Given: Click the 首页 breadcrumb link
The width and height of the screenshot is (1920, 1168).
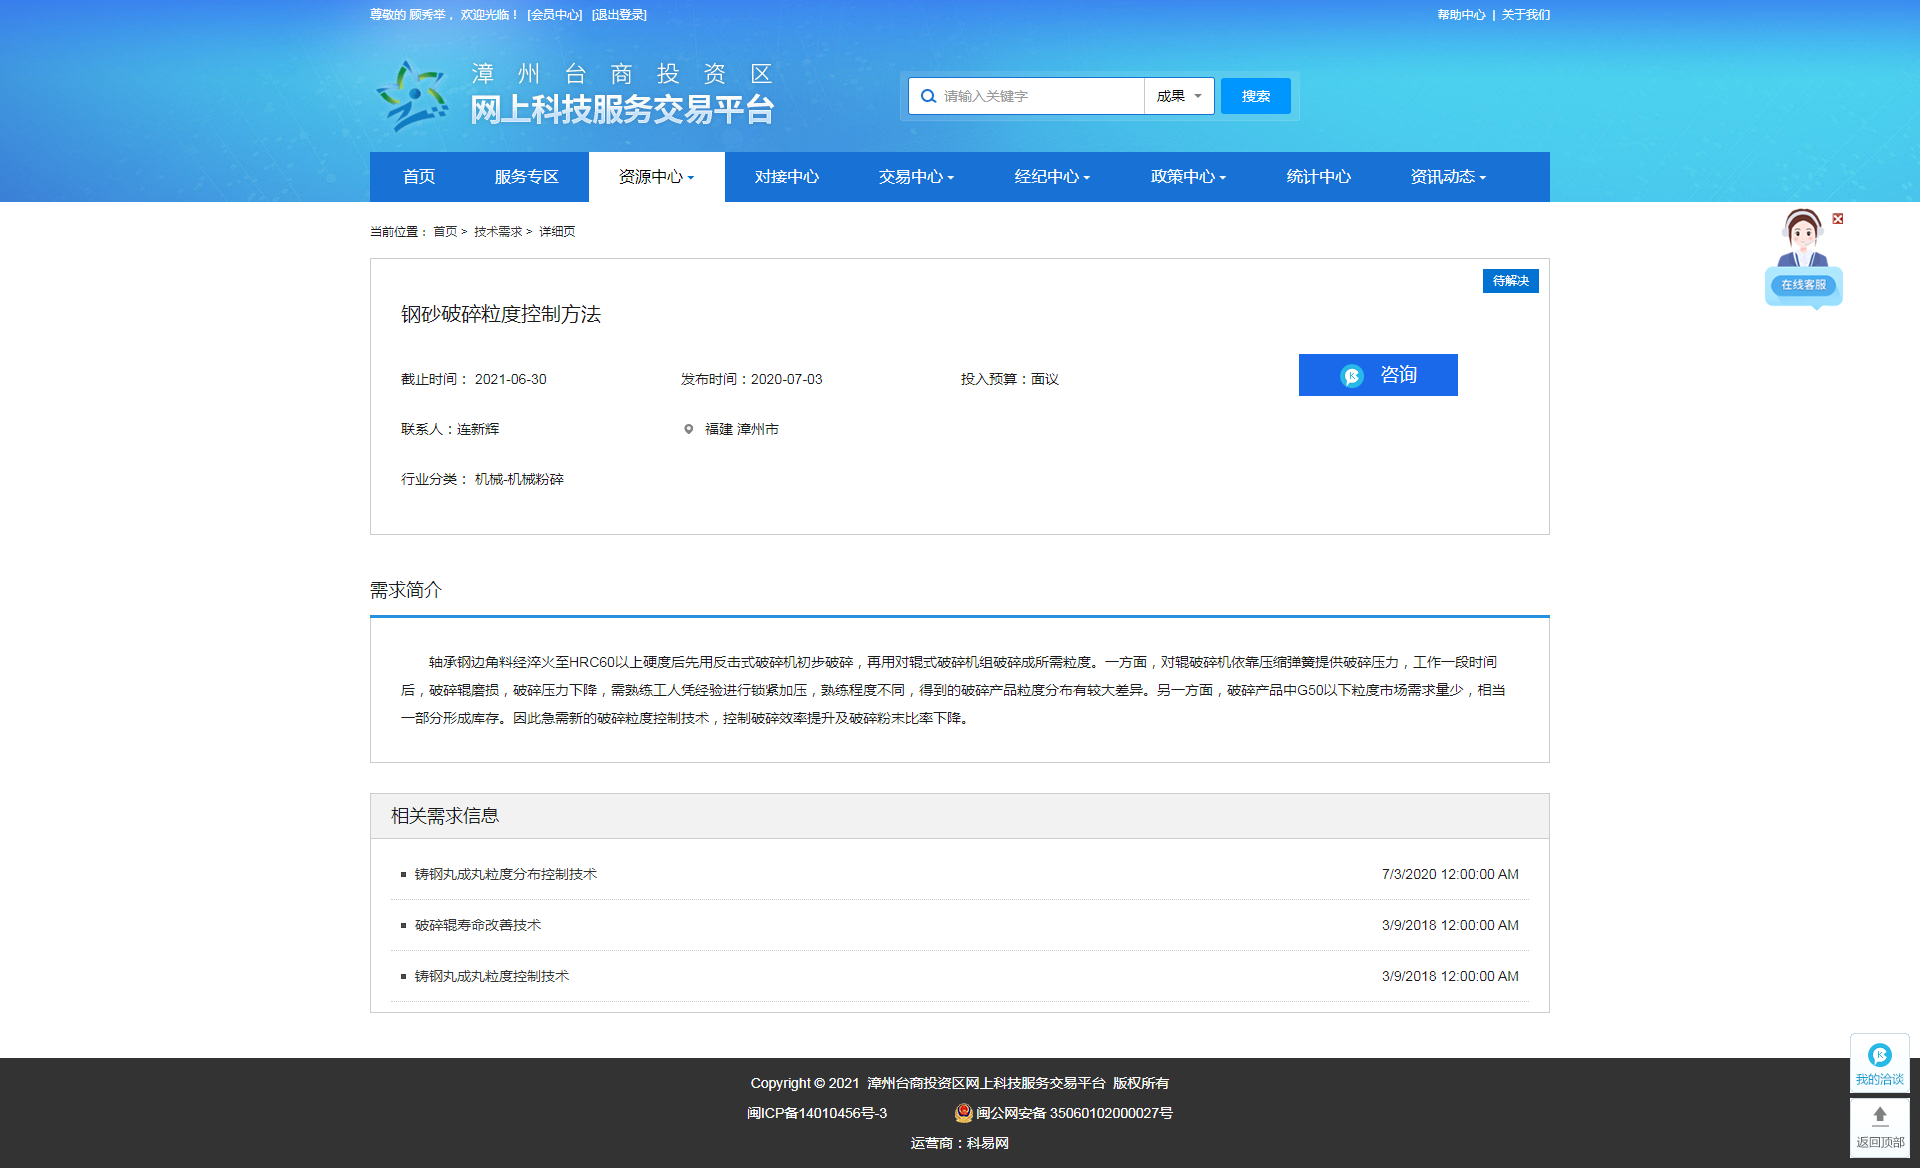Looking at the screenshot, I should click(x=445, y=232).
